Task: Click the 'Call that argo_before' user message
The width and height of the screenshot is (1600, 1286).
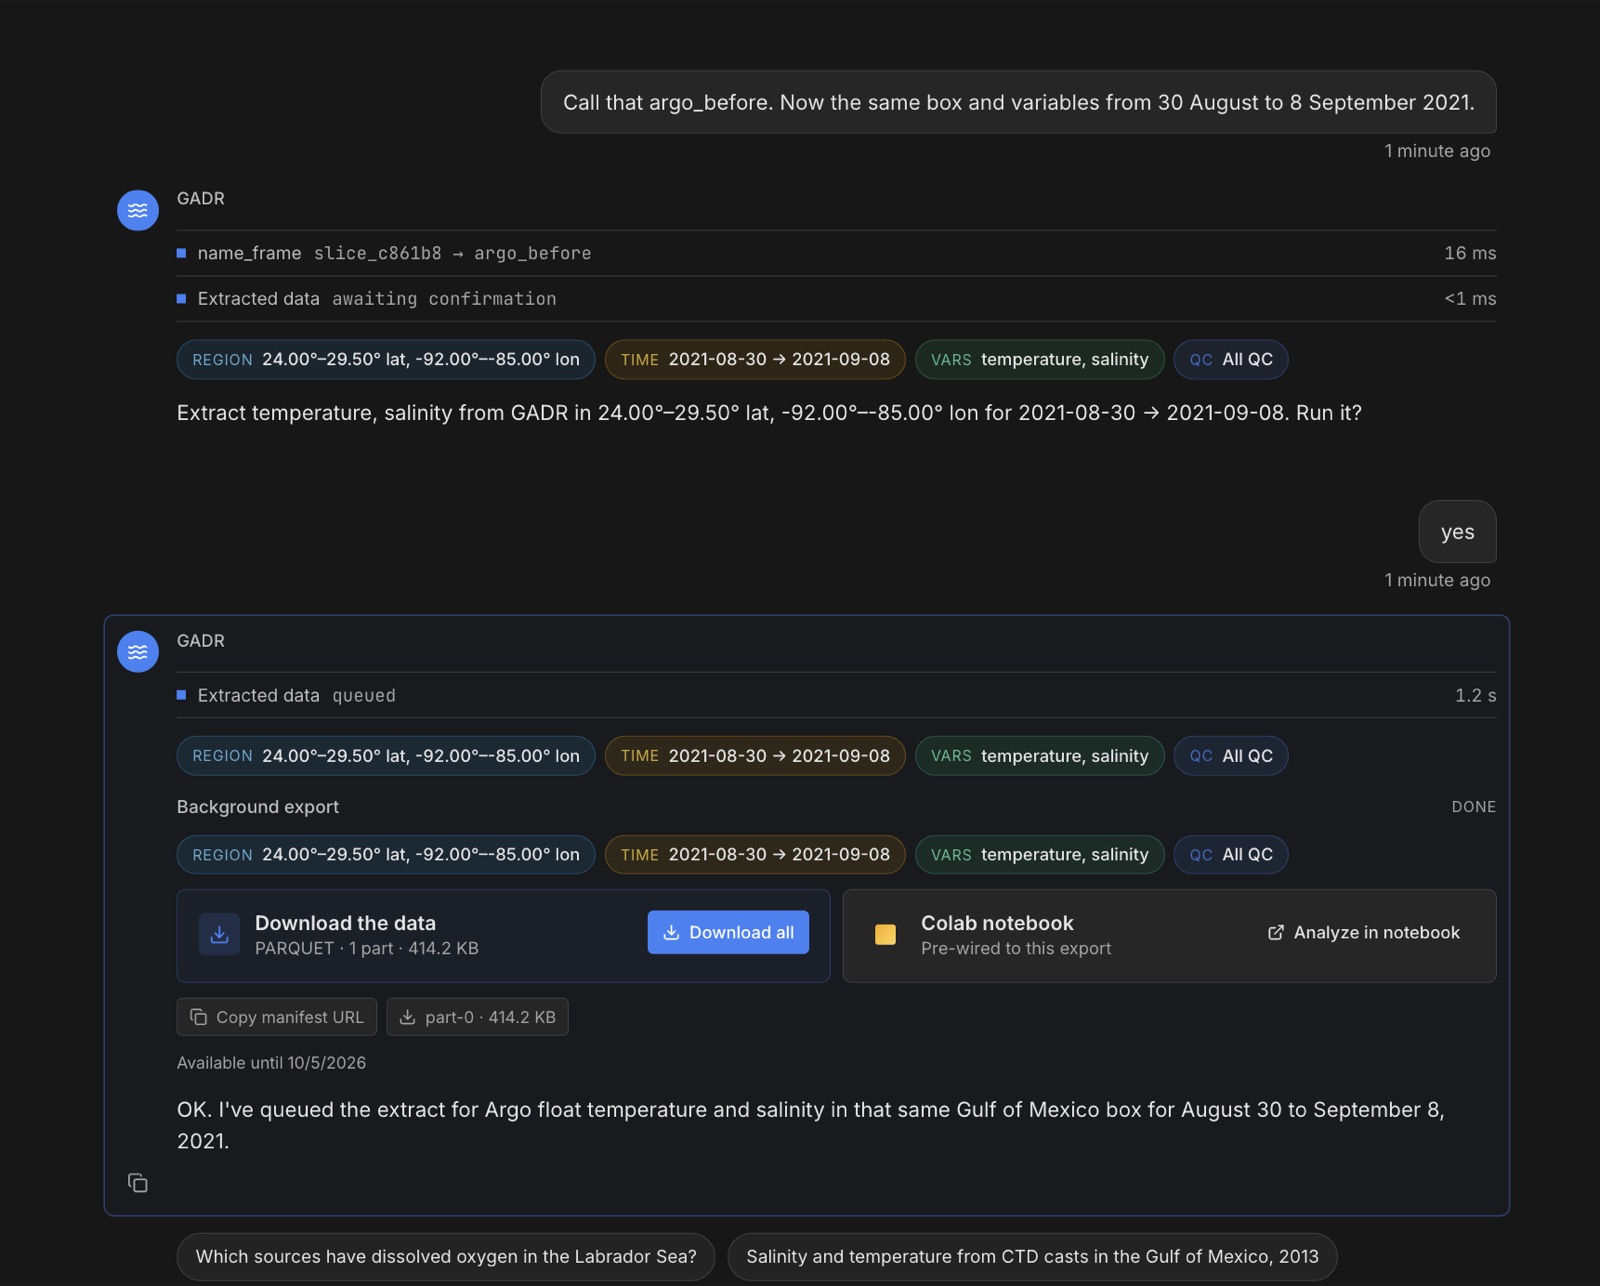Action: pos(1018,102)
